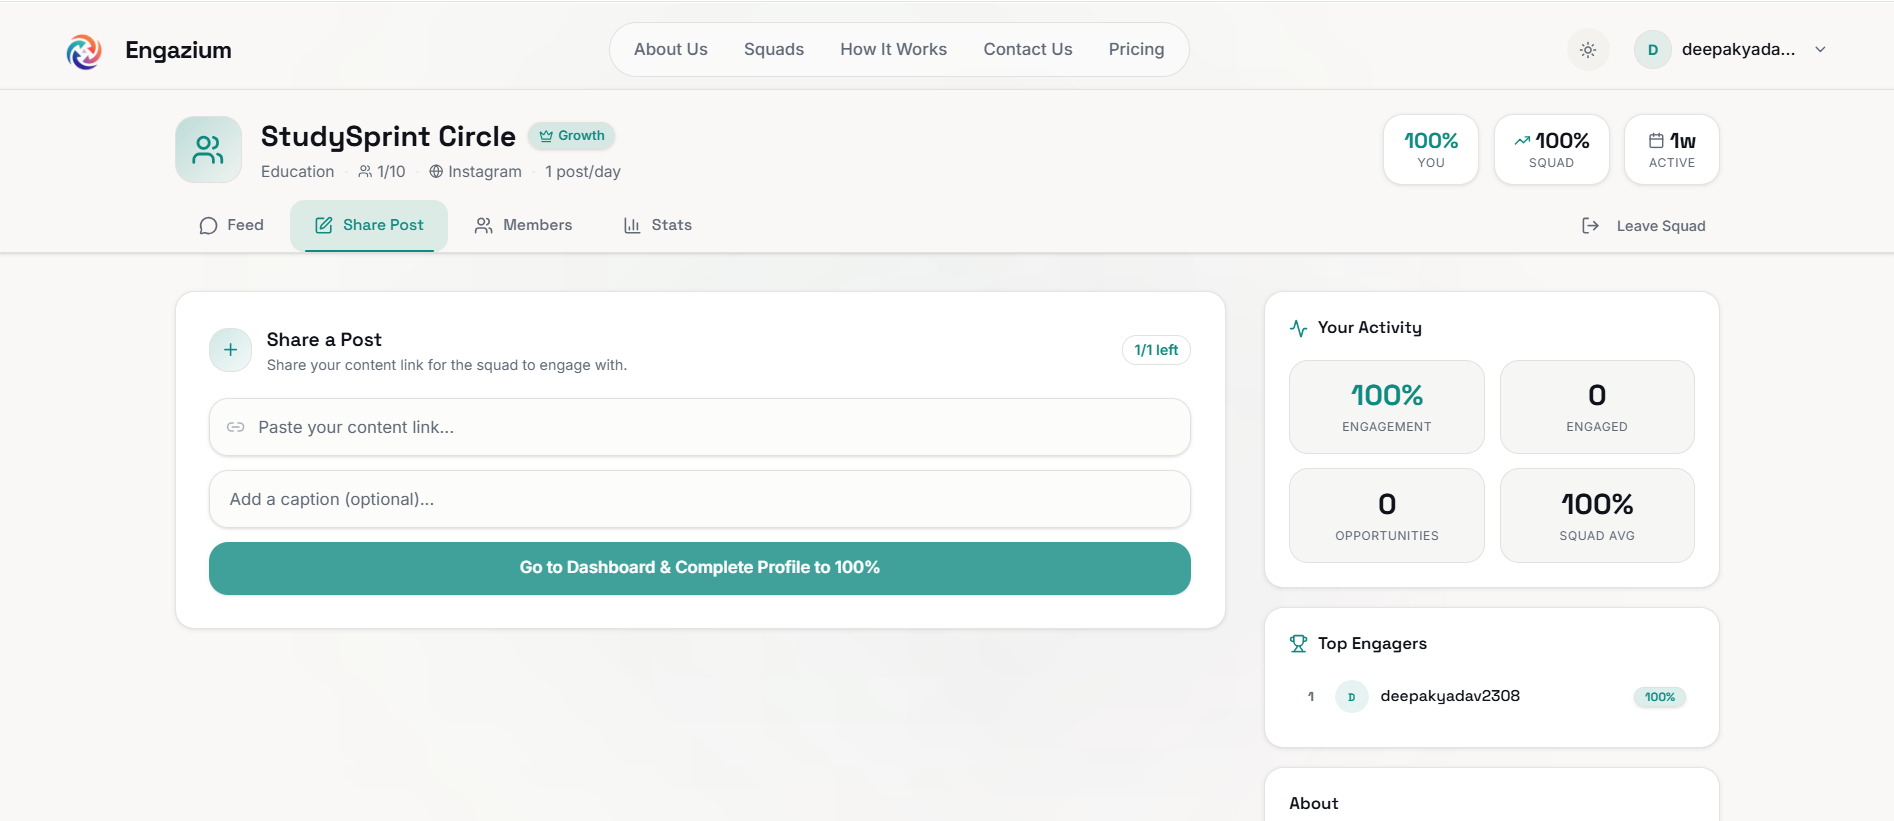1894x821 pixels.
Task: Click the Growth plan badge
Action: point(572,136)
